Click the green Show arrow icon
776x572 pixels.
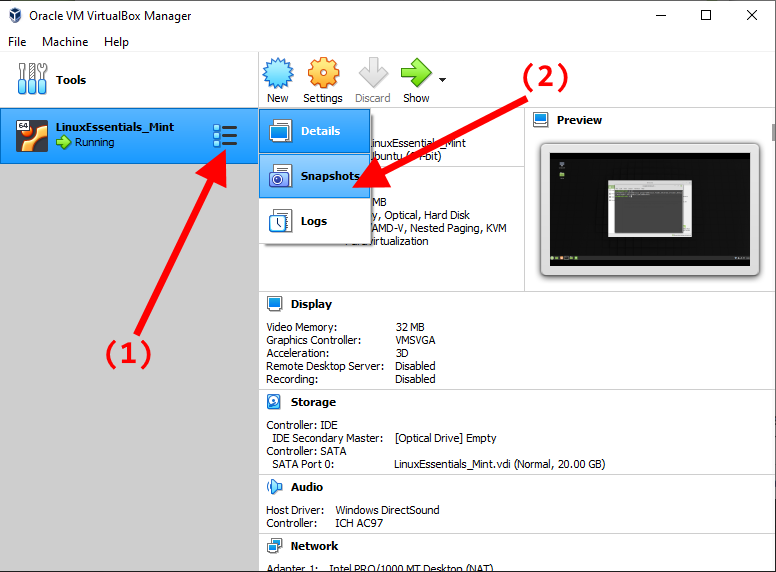click(x=416, y=73)
